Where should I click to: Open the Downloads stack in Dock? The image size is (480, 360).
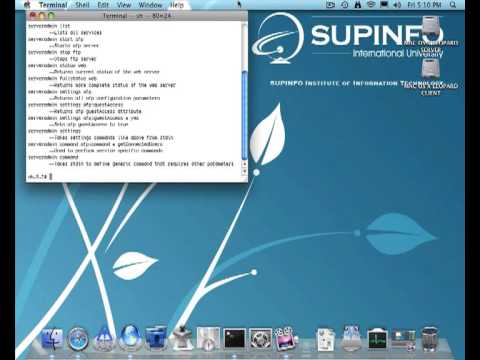pos(351,339)
